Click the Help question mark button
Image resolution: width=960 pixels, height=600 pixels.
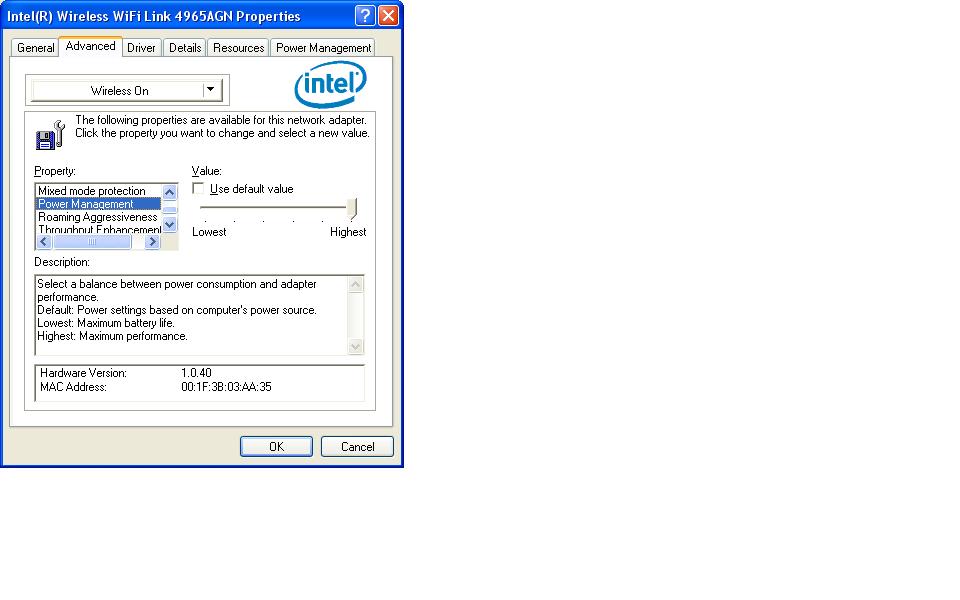pos(365,15)
